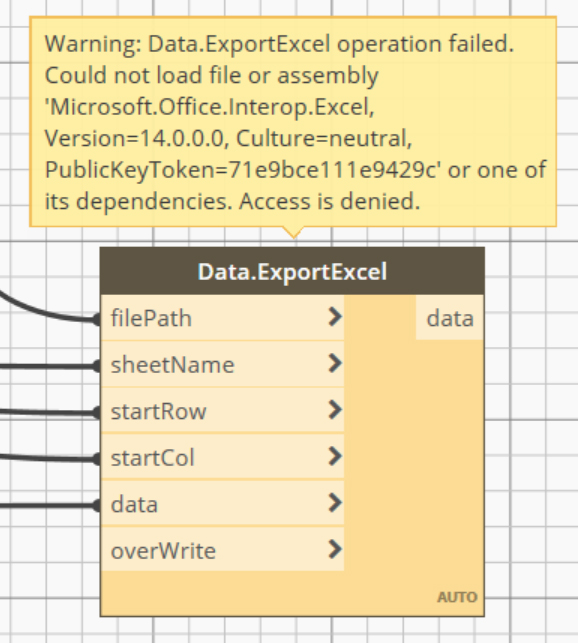Toggle the overWrite port chevron
The width and height of the screenshot is (578, 643).
335,549
